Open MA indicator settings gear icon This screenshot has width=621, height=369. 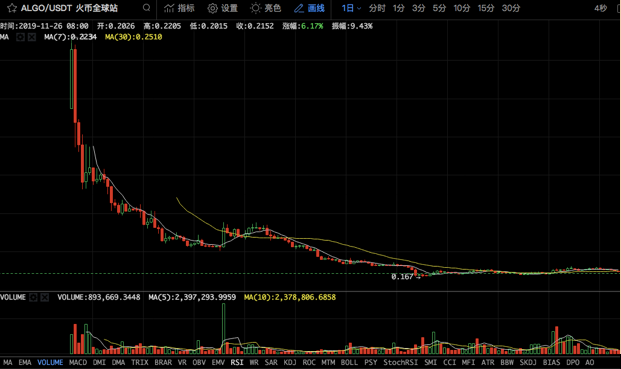click(20, 37)
